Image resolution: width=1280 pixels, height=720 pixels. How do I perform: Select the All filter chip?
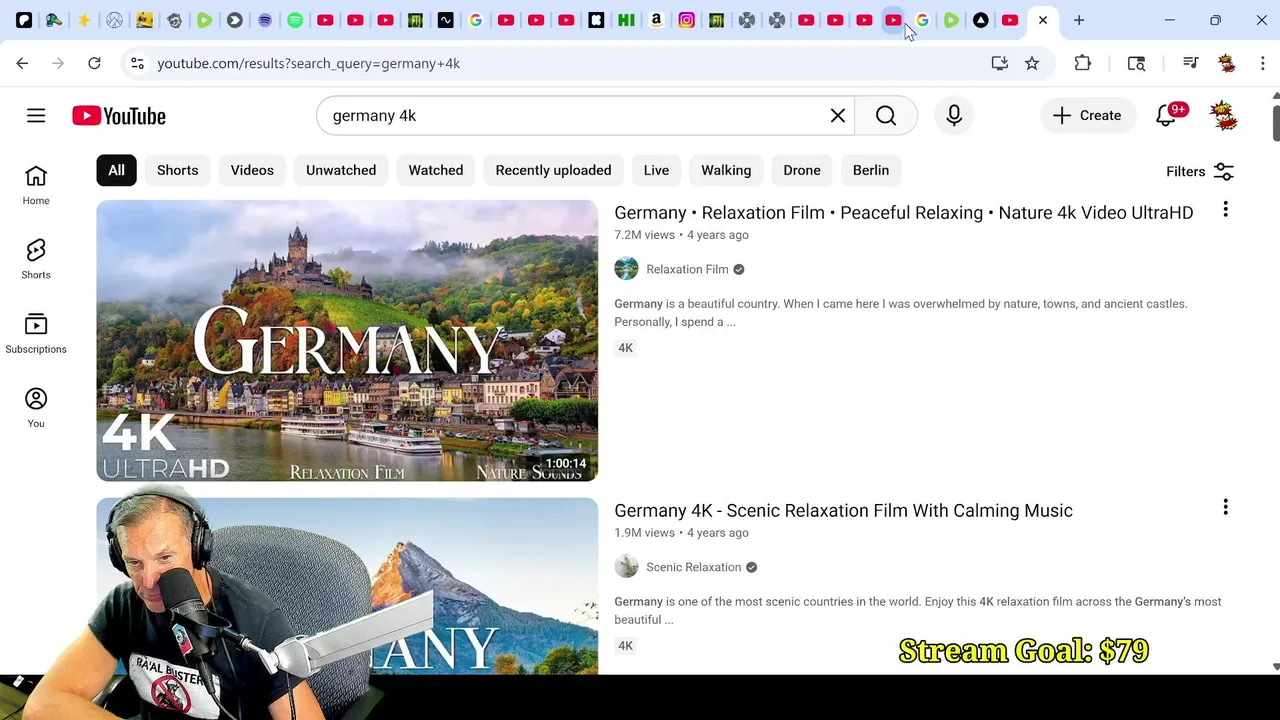pyautogui.click(x=116, y=170)
